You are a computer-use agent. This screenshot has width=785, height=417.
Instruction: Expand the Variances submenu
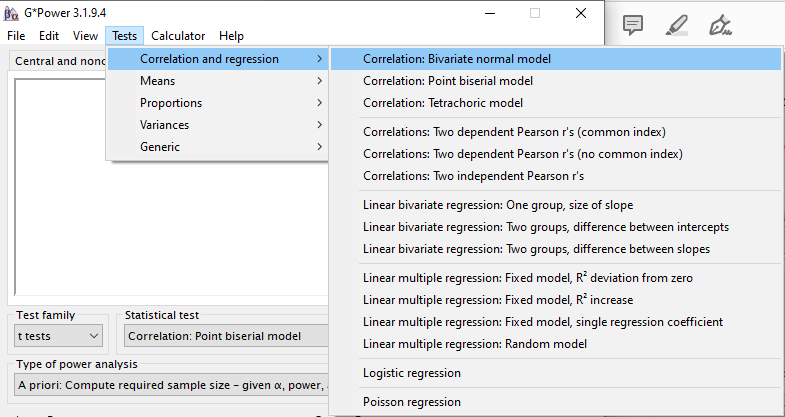point(218,125)
